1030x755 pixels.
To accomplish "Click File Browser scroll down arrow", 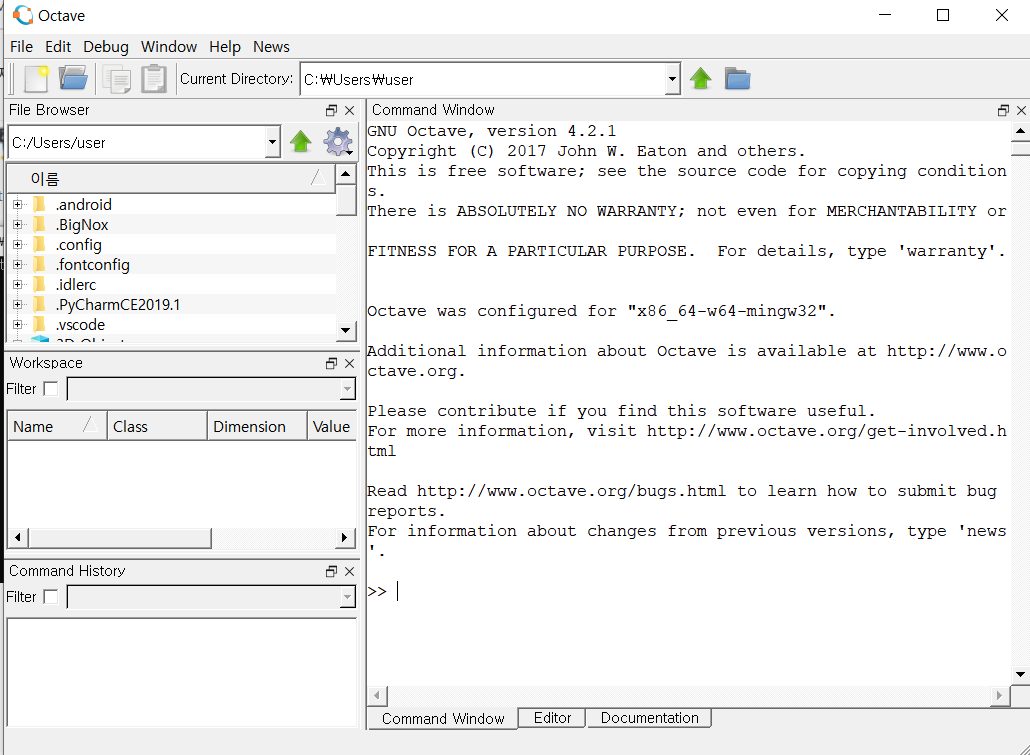I will pos(346,331).
